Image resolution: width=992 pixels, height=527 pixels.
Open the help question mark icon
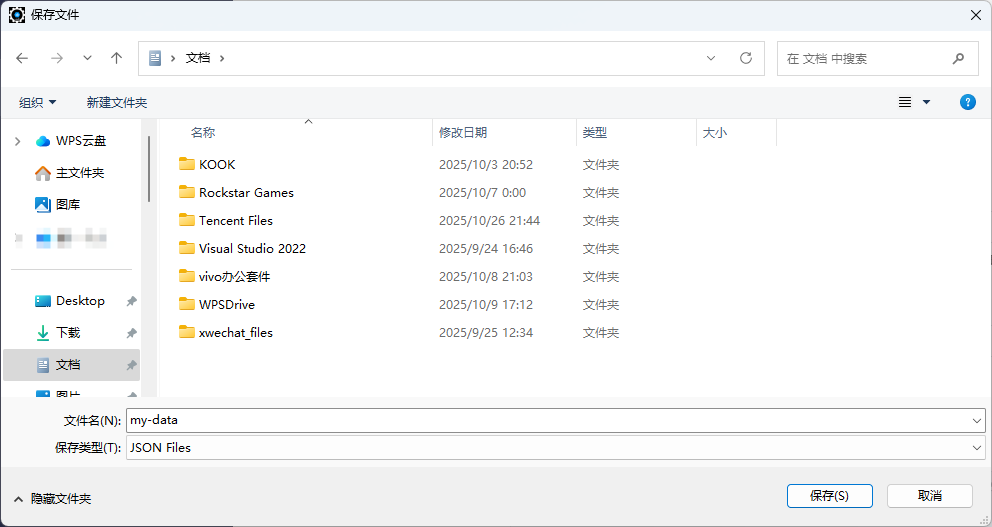coord(967,102)
